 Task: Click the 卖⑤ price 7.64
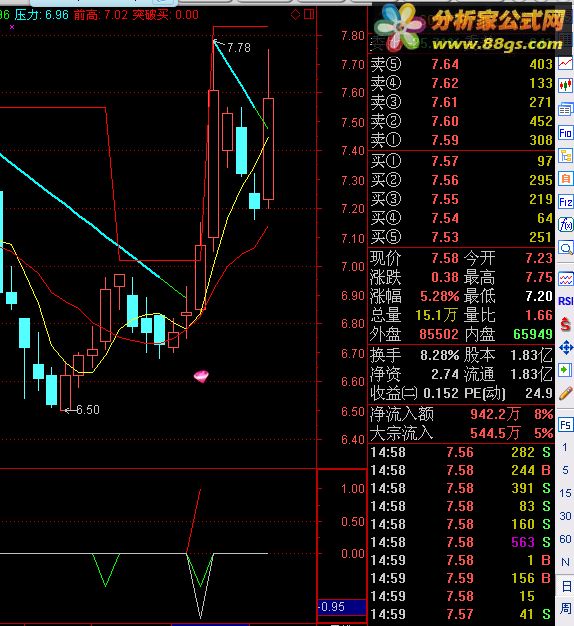(x=445, y=64)
